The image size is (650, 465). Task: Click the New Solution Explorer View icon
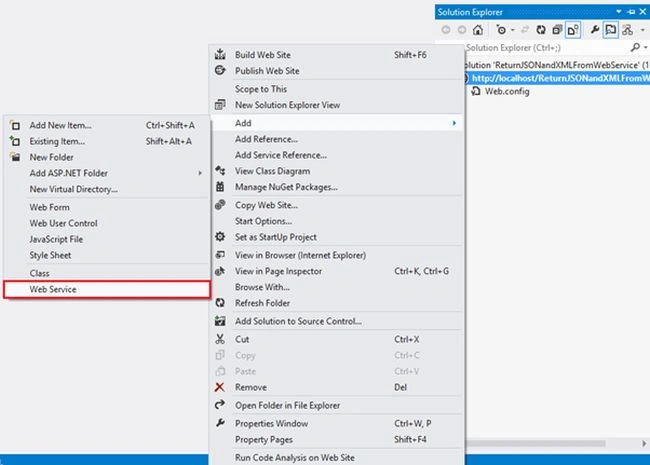[220, 105]
